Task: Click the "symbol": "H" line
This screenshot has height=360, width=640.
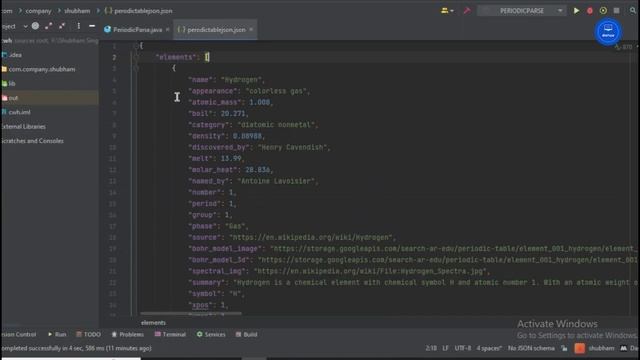Action: pyautogui.click(x=216, y=293)
